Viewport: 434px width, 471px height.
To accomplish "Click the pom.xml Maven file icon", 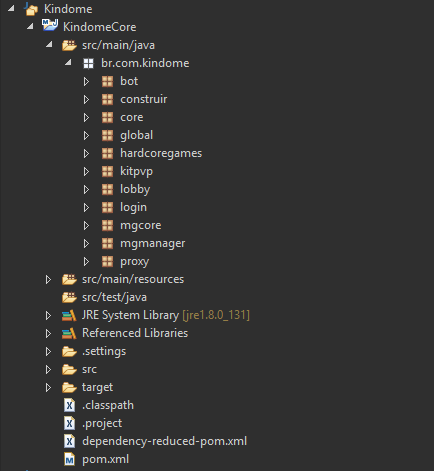I will point(69,459).
